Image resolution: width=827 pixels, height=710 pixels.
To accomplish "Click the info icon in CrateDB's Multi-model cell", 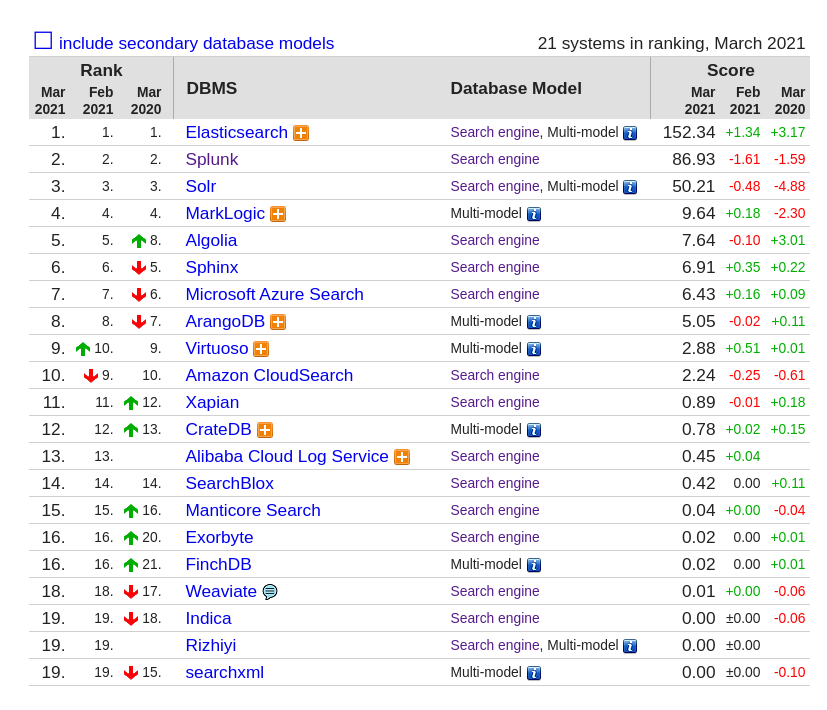I will [x=534, y=430].
